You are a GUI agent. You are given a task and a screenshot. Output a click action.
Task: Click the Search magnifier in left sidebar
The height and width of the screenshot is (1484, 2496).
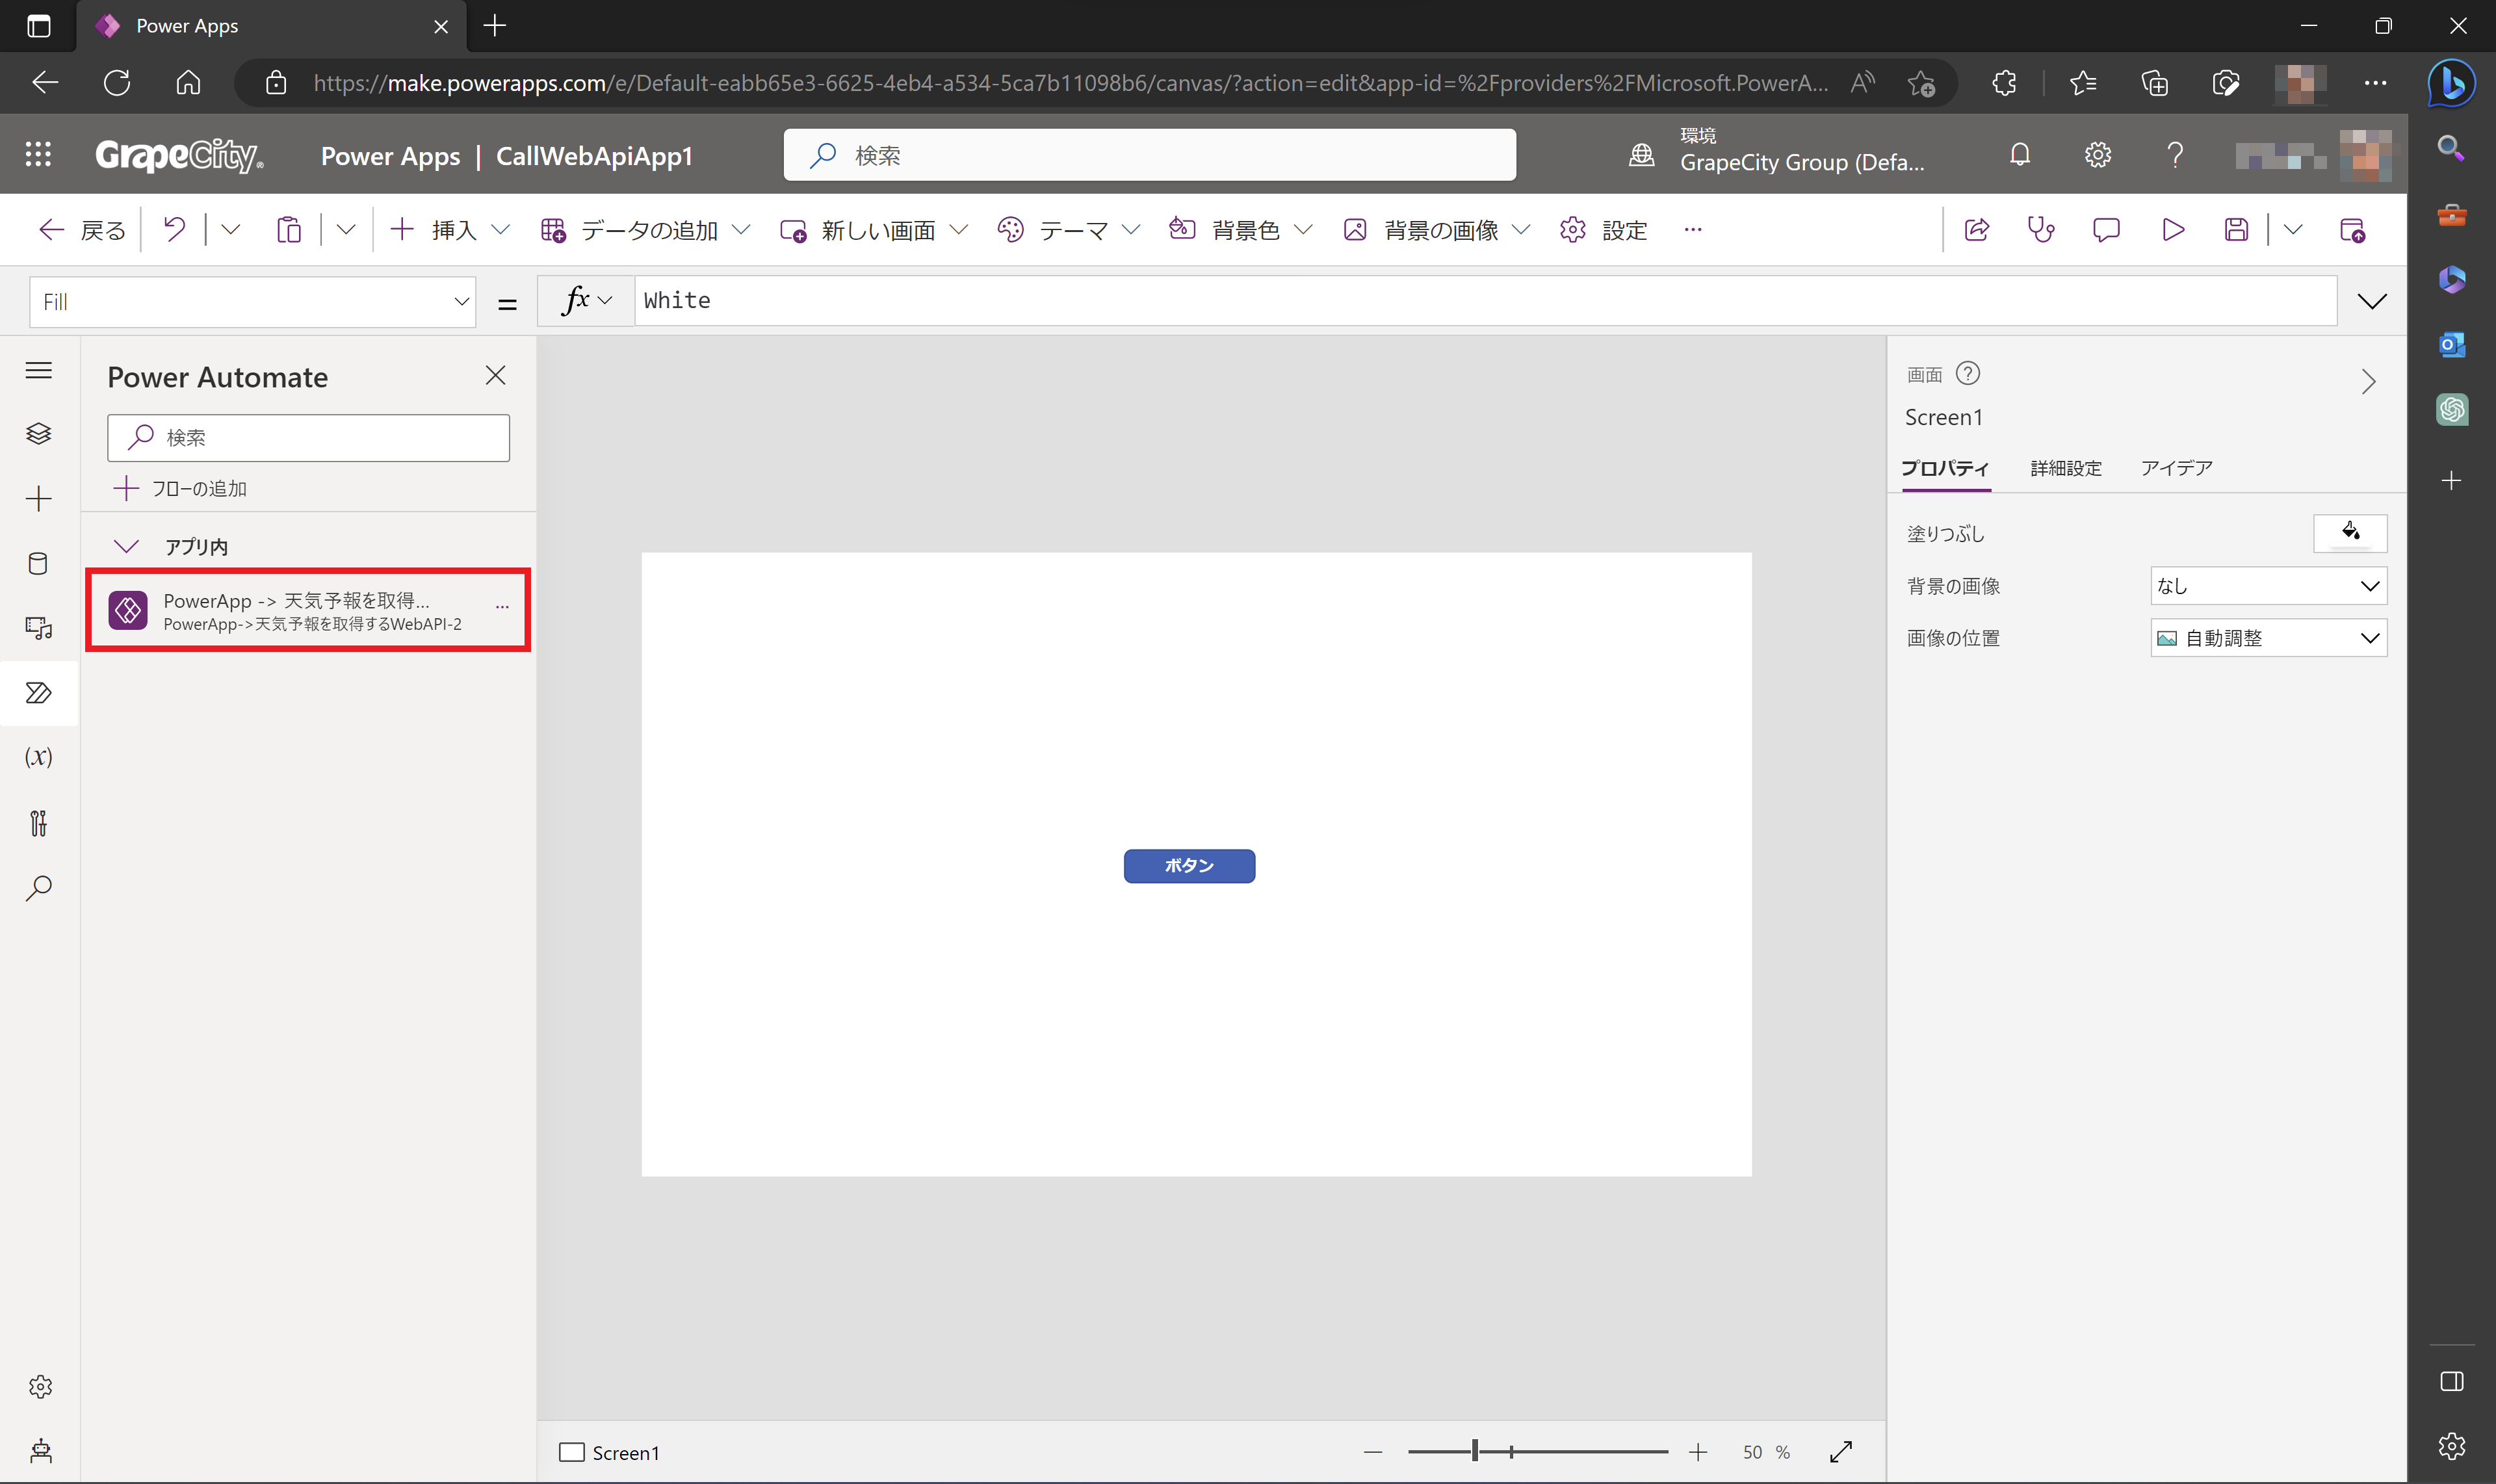(38, 888)
